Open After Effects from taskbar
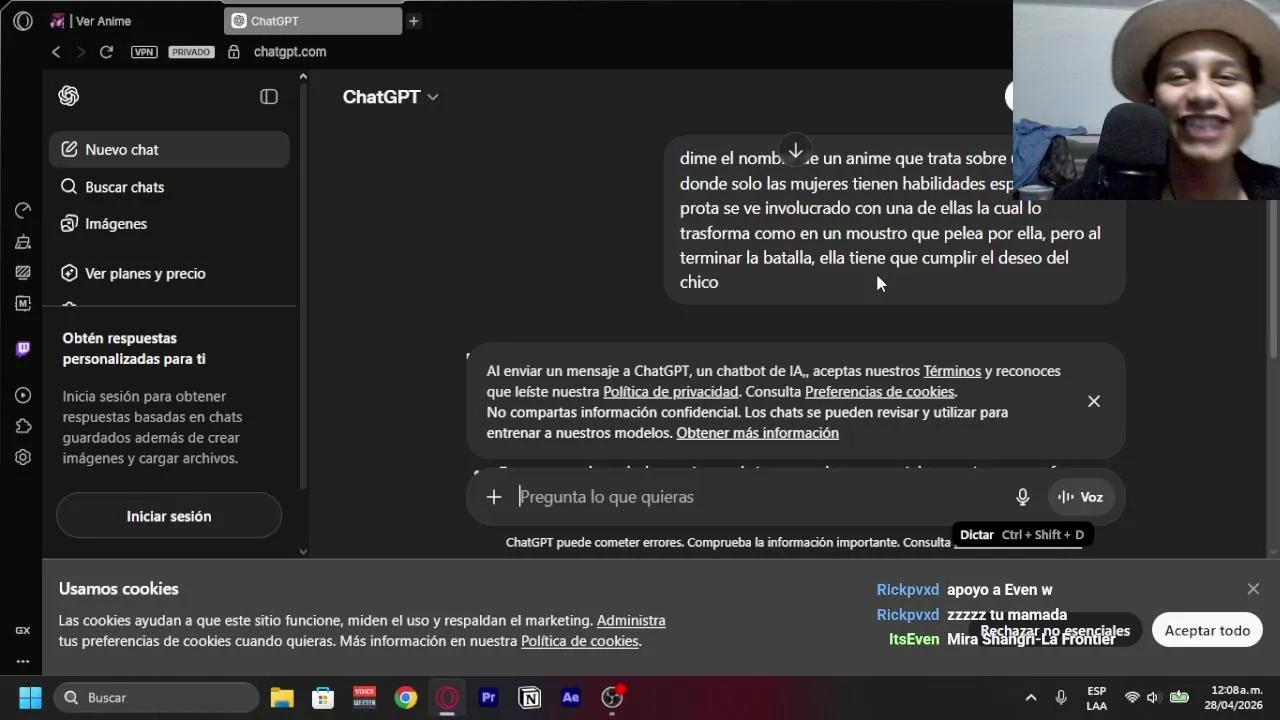Screen dimensions: 1280x720 571,698
